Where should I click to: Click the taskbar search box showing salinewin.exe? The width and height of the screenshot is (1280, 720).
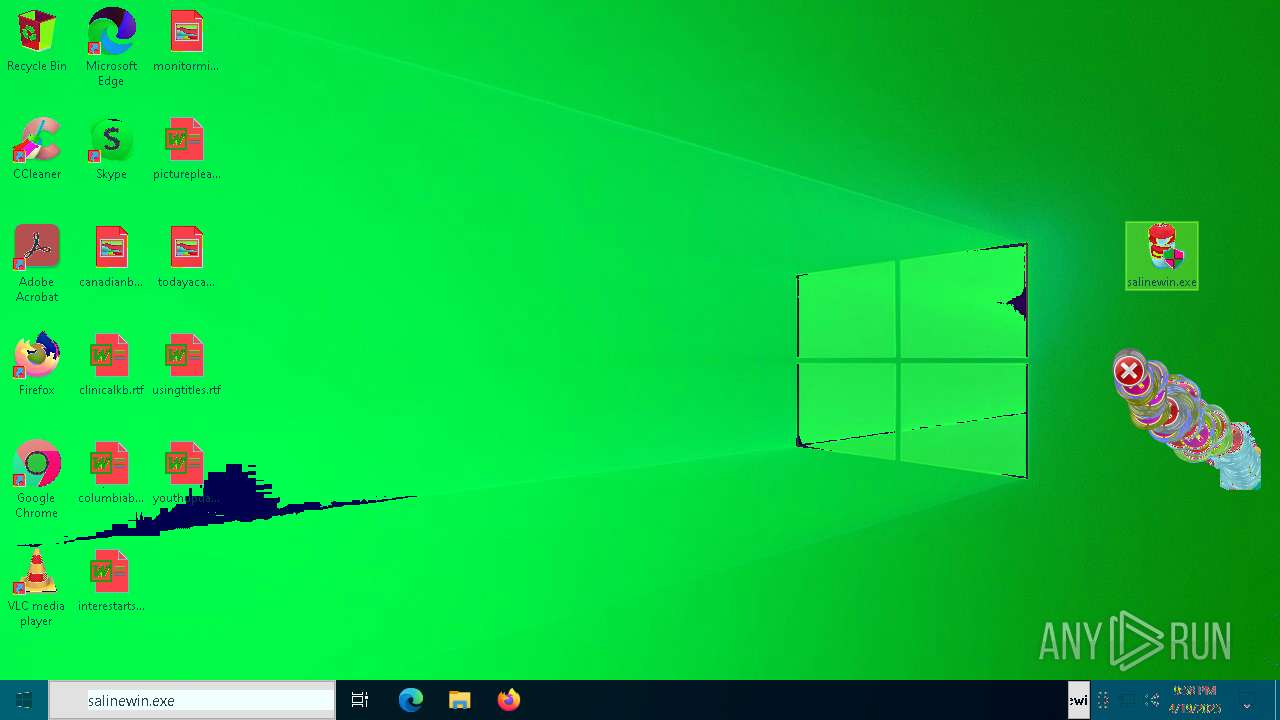tap(192, 700)
